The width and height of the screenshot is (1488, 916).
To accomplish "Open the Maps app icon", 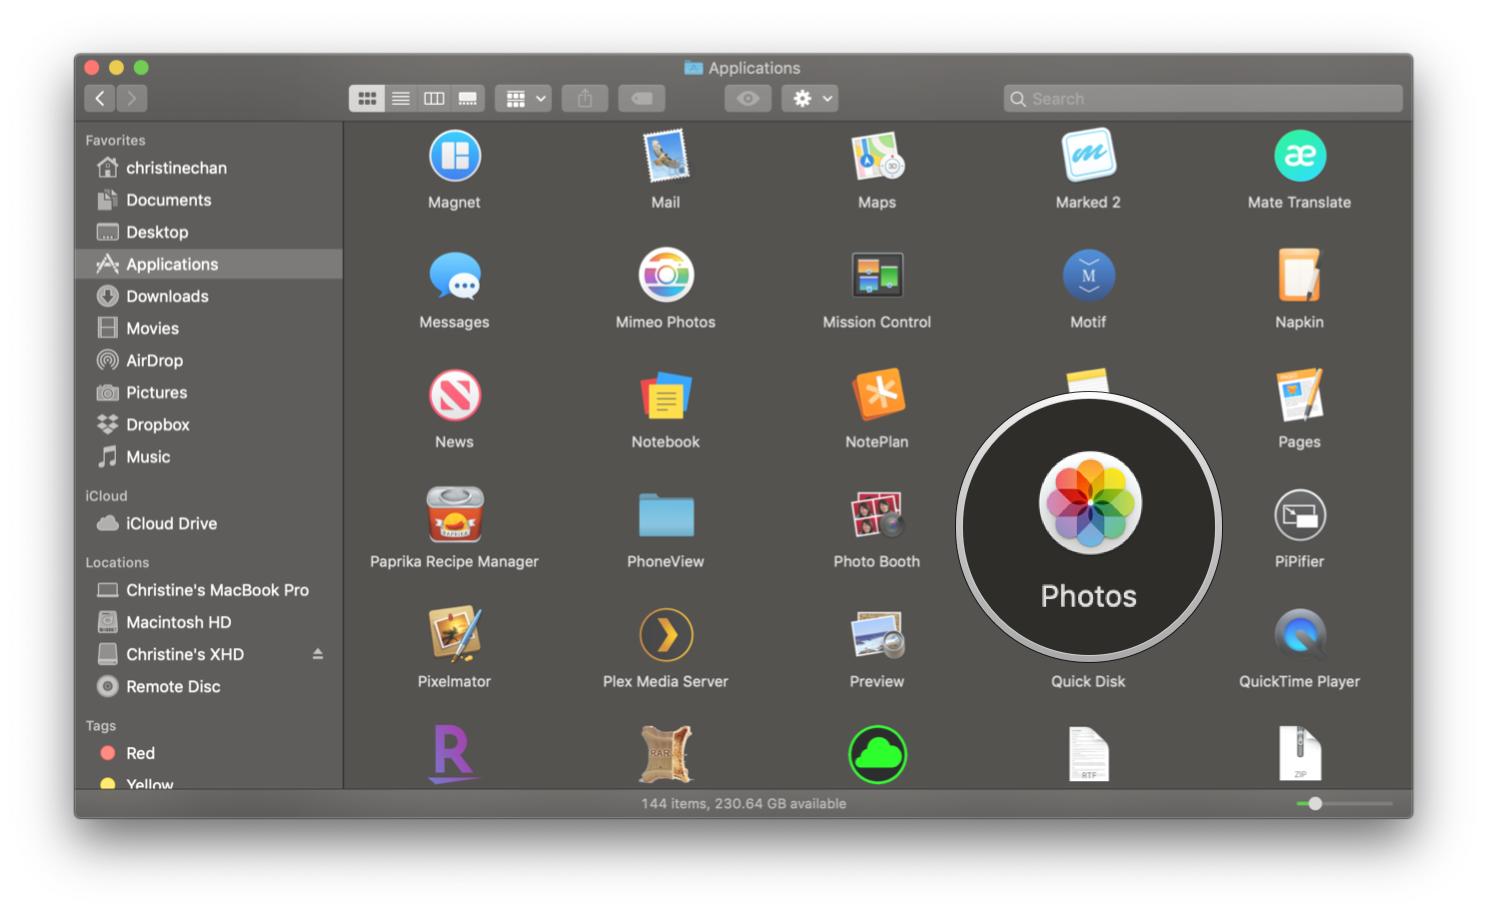I will coord(877,156).
